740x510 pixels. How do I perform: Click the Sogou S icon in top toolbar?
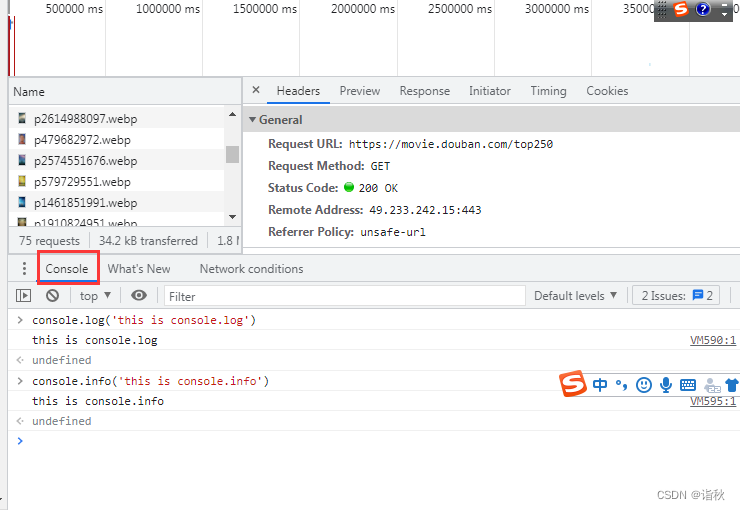coord(681,8)
